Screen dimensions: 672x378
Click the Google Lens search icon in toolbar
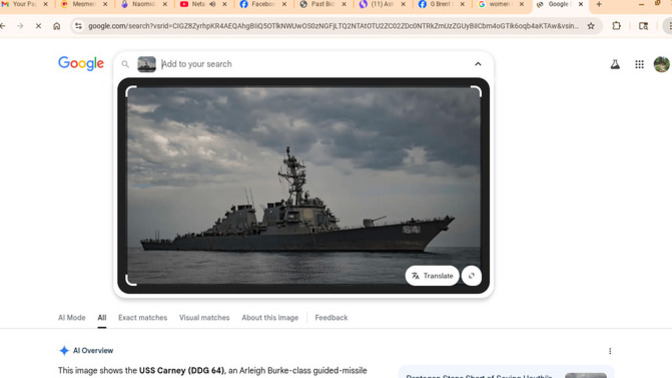[643, 26]
